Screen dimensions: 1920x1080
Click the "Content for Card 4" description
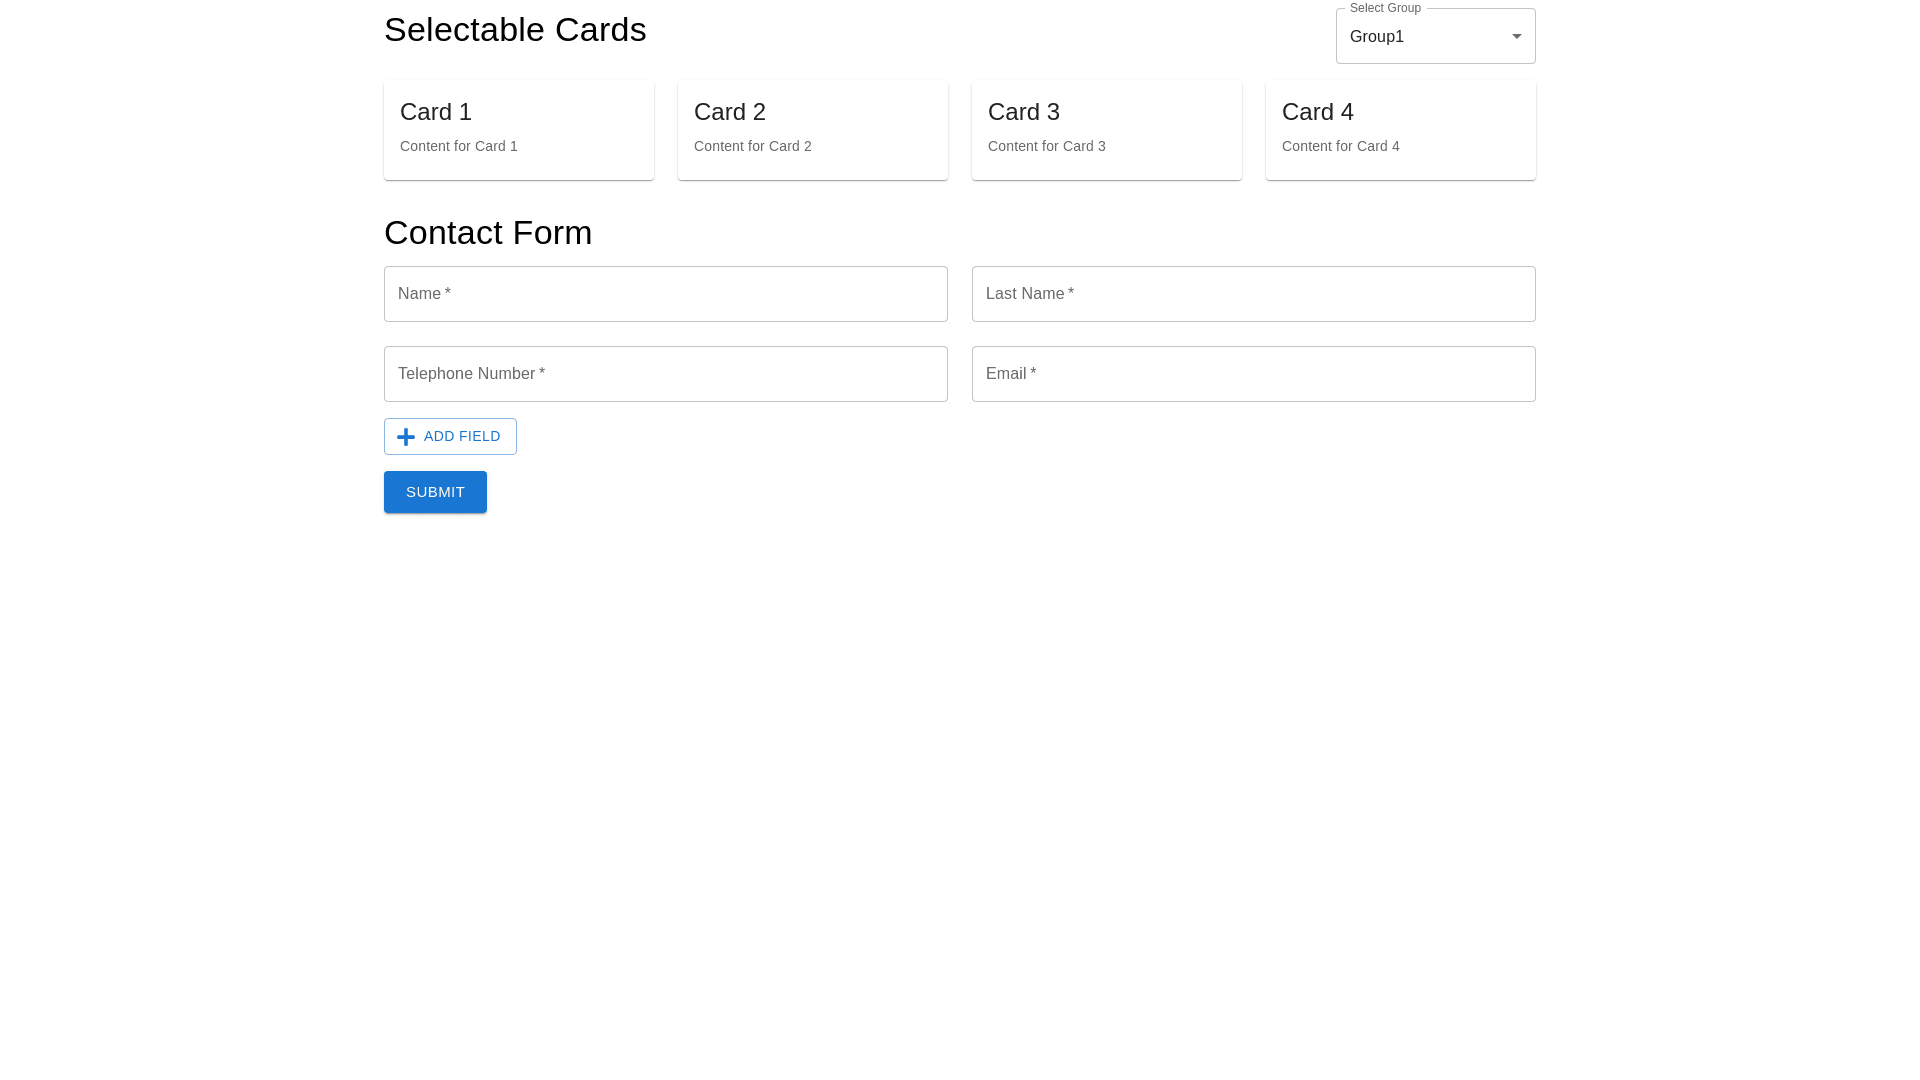click(1341, 146)
